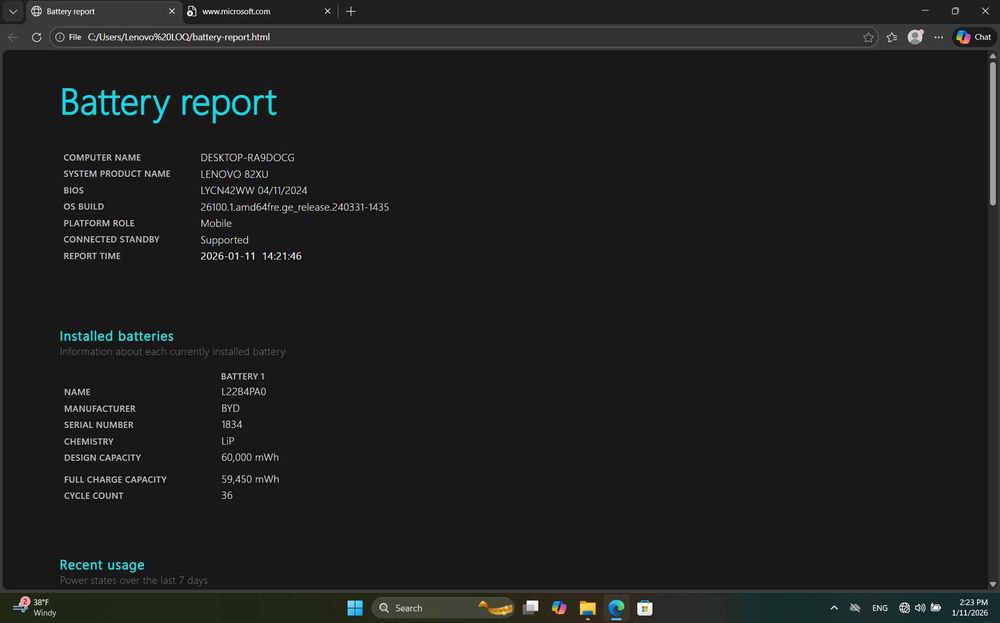Screen dimensions: 1000x623
Task: Select OS build value 26100.1.amd64fre
Action: tap(295, 207)
